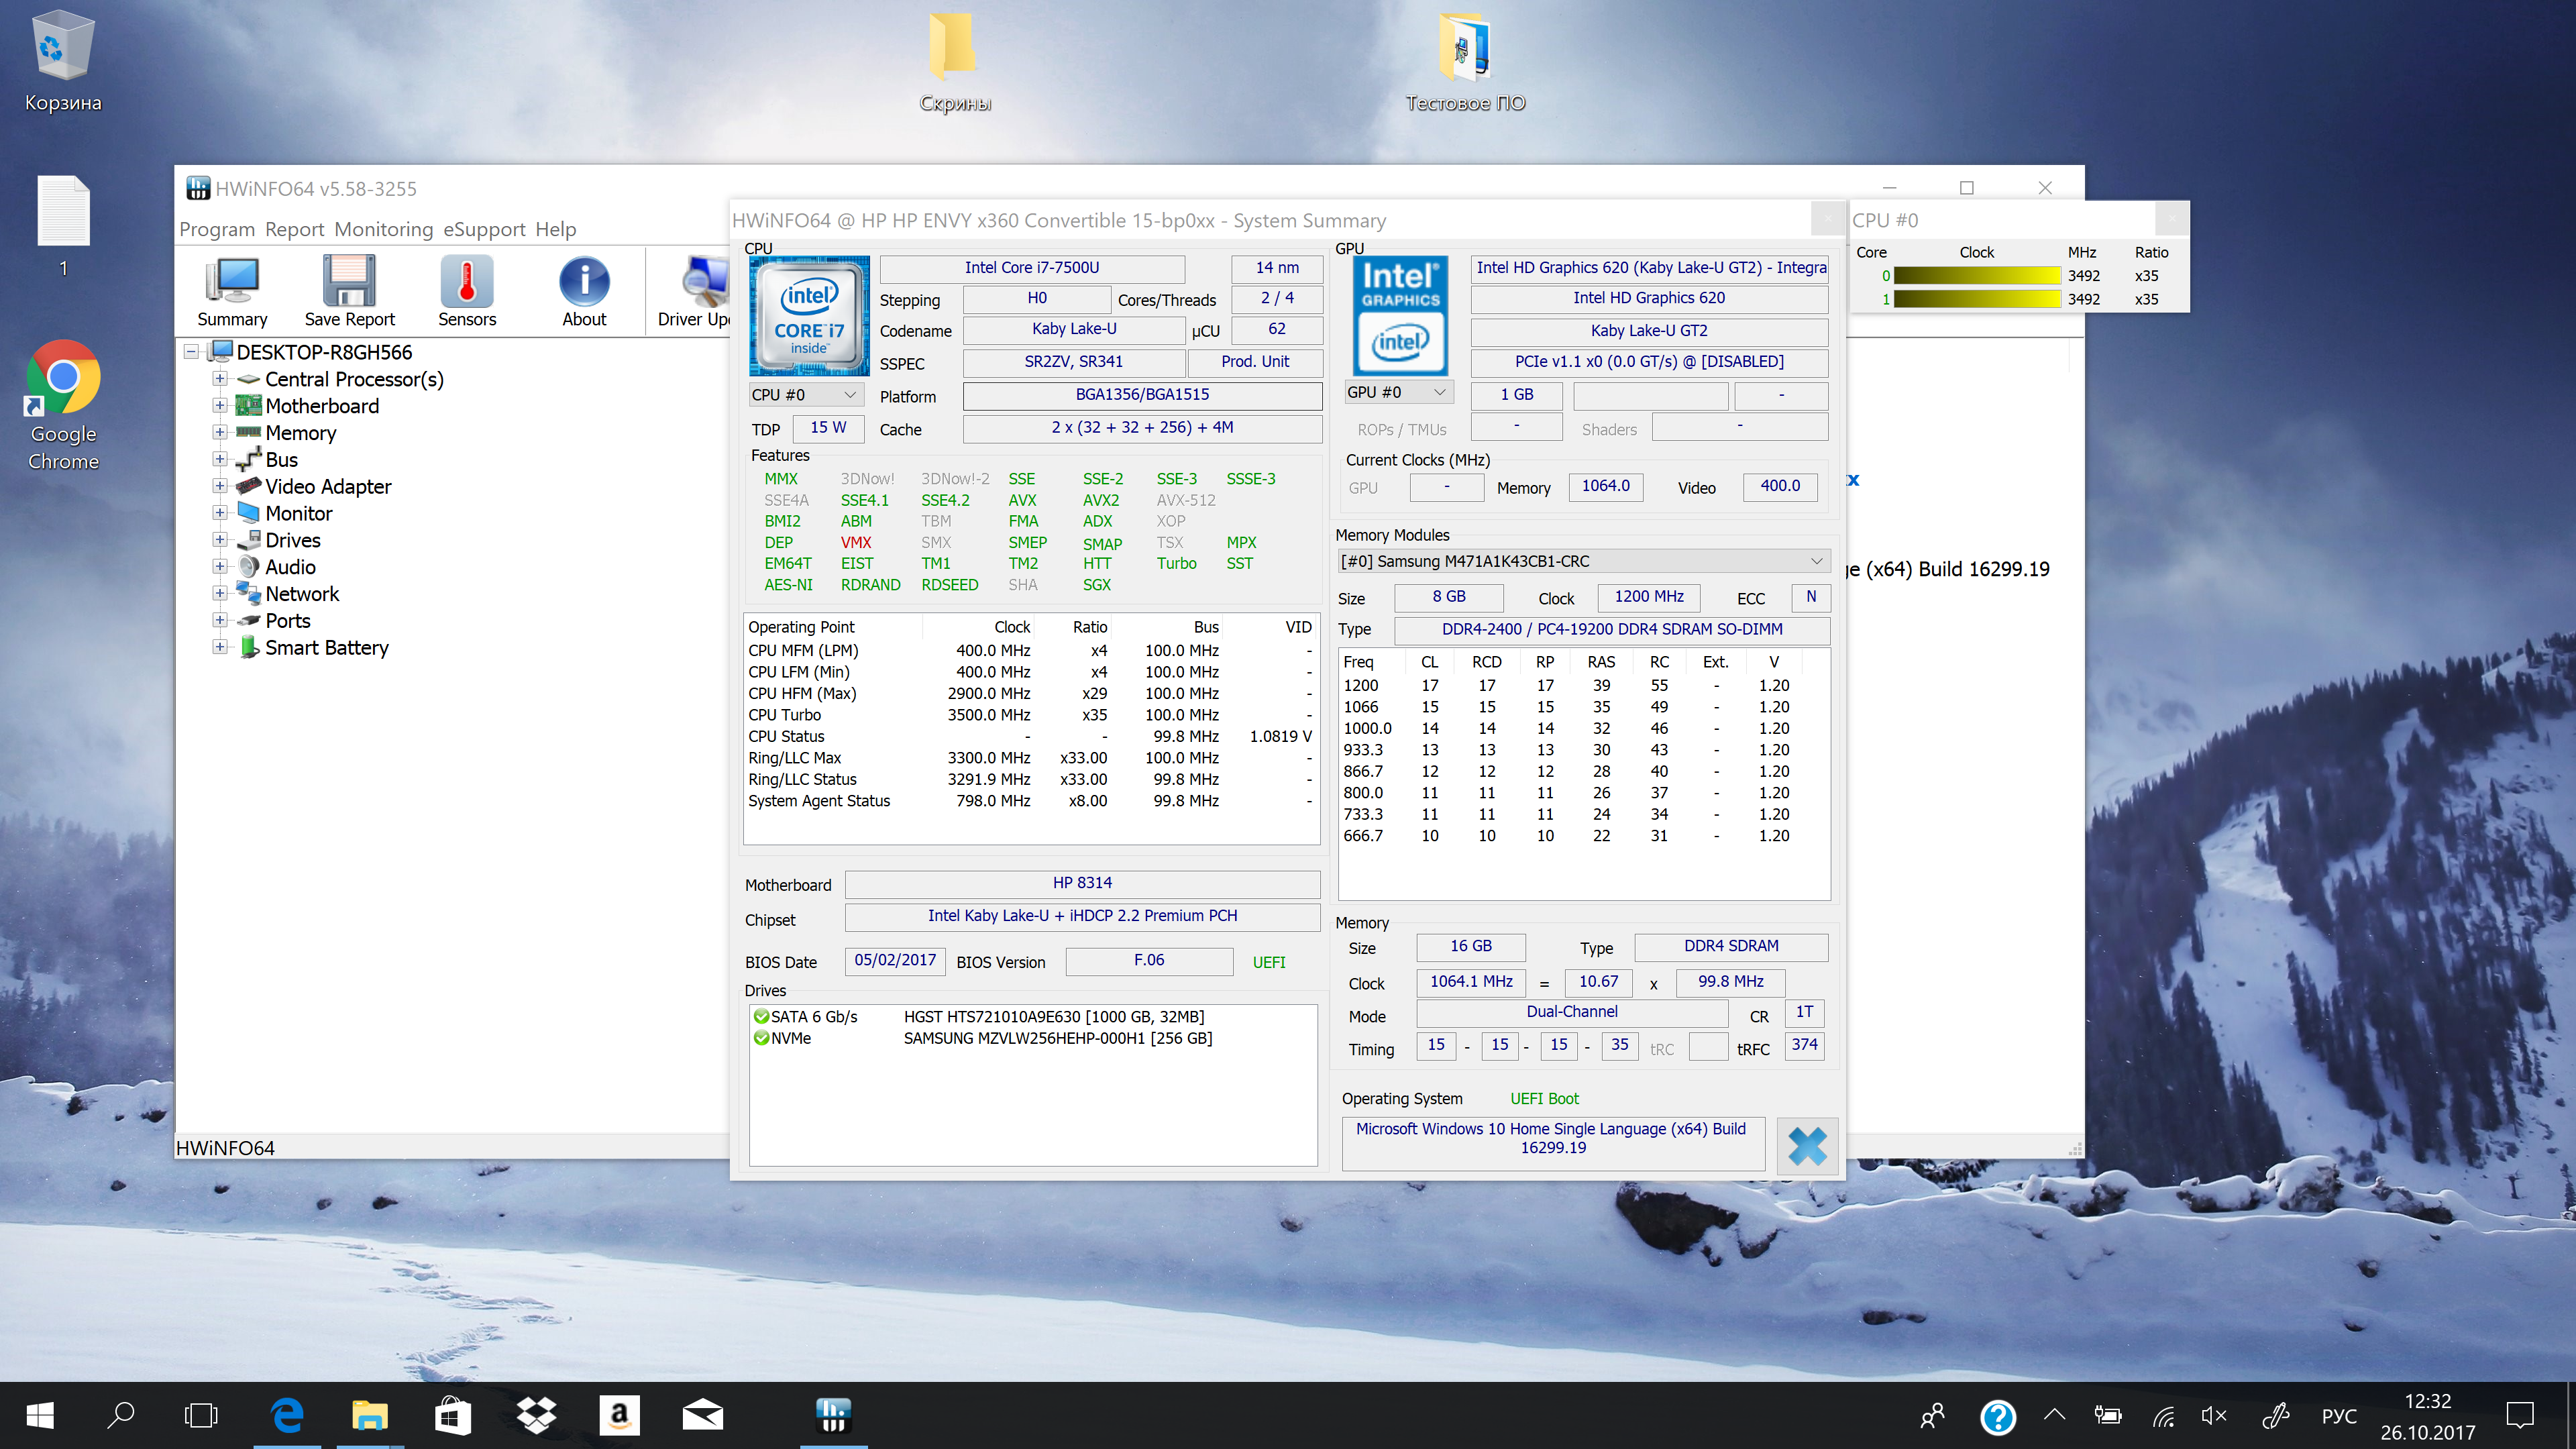The height and width of the screenshot is (1449, 2576).
Task: Open taskbar search magnifier
Action: tap(121, 1415)
